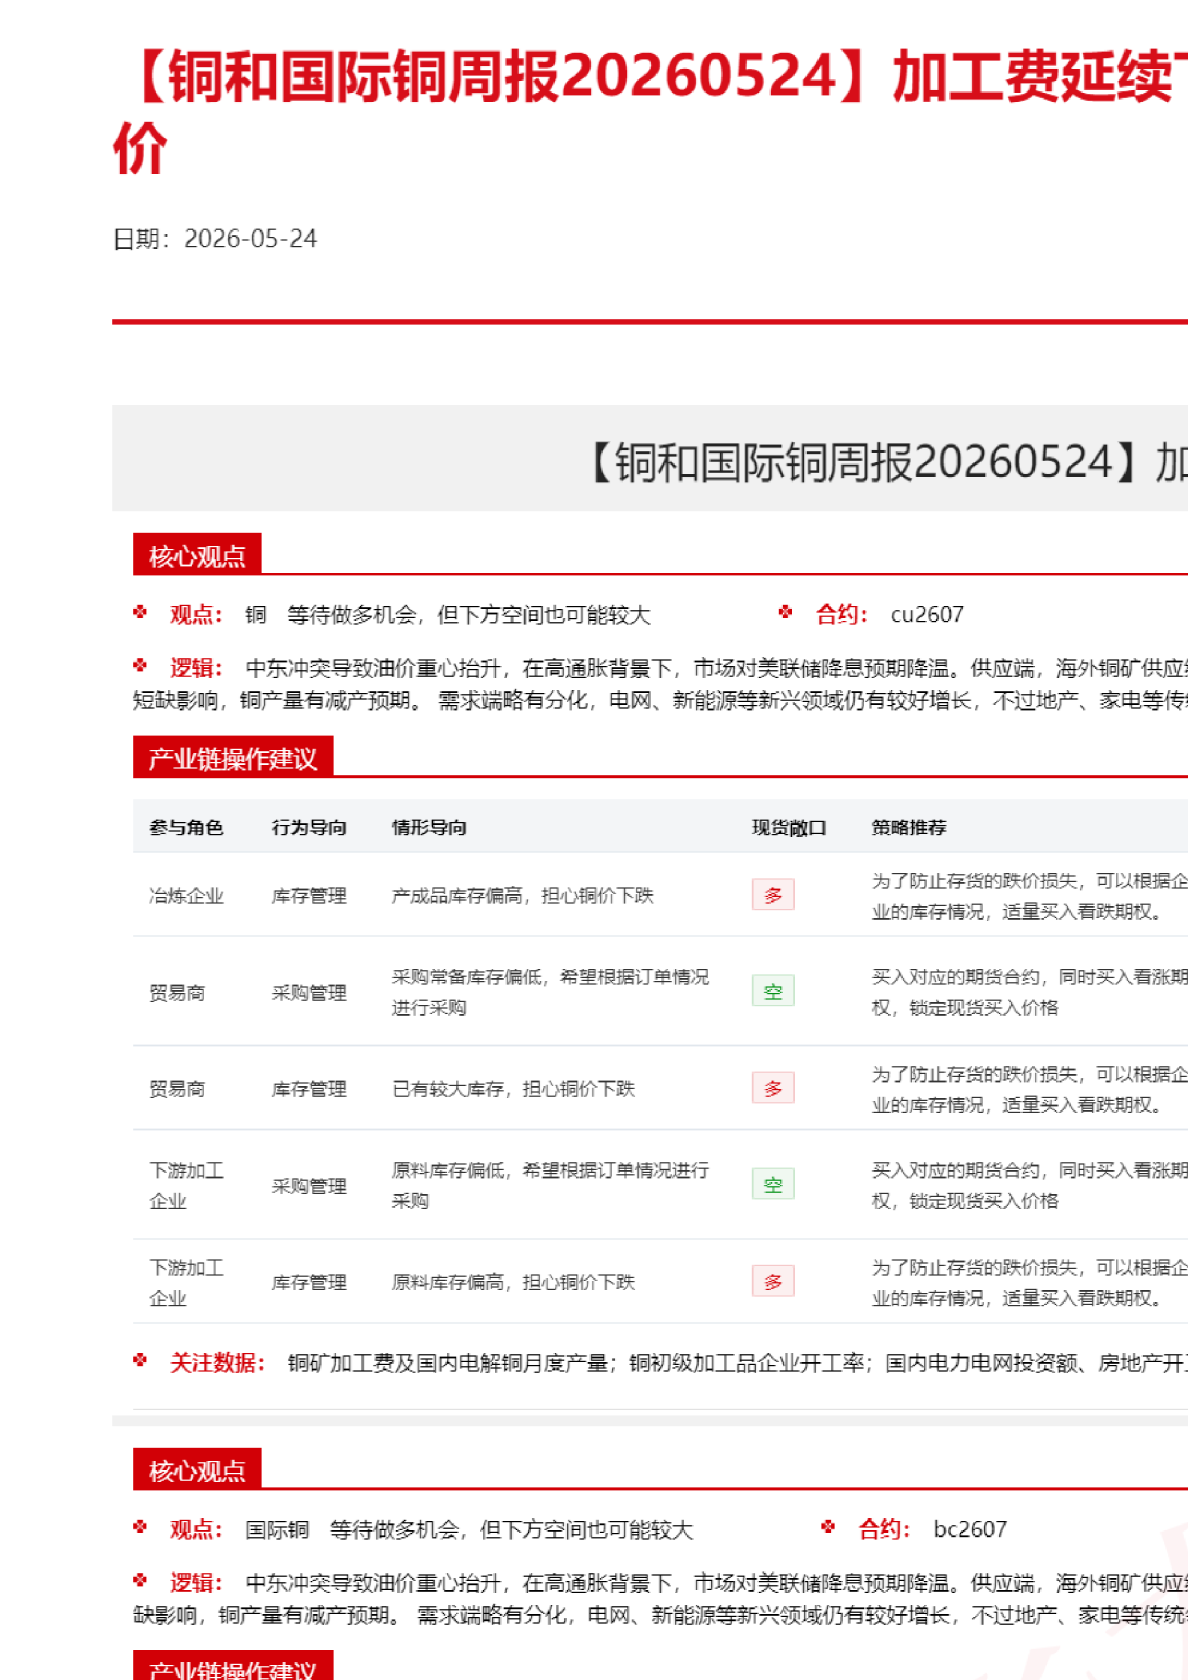This screenshot has width=1188, height=1680.
Task: Click the 现货敞口 column header
Action: pyautogui.click(x=789, y=827)
